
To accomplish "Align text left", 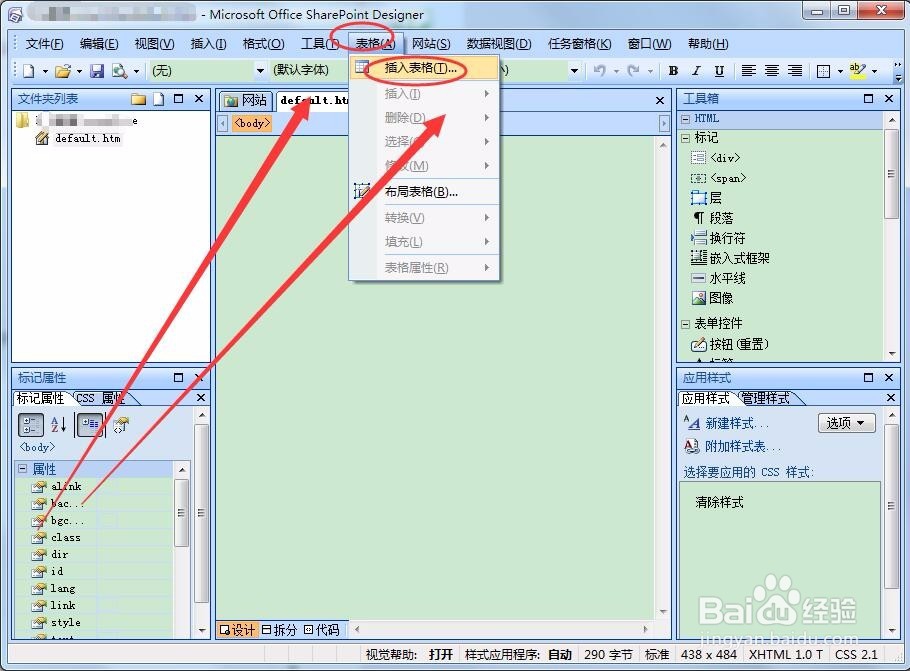I will [x=749, y=71].
